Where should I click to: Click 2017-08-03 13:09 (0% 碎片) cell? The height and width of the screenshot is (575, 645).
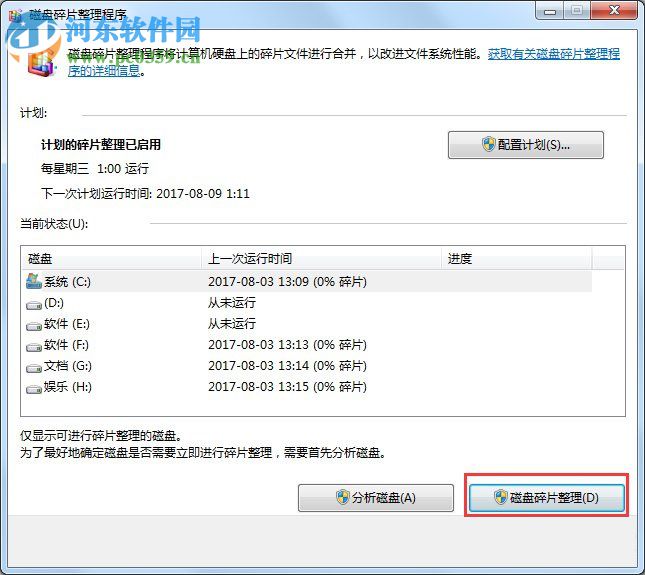(x=287, y=282)
